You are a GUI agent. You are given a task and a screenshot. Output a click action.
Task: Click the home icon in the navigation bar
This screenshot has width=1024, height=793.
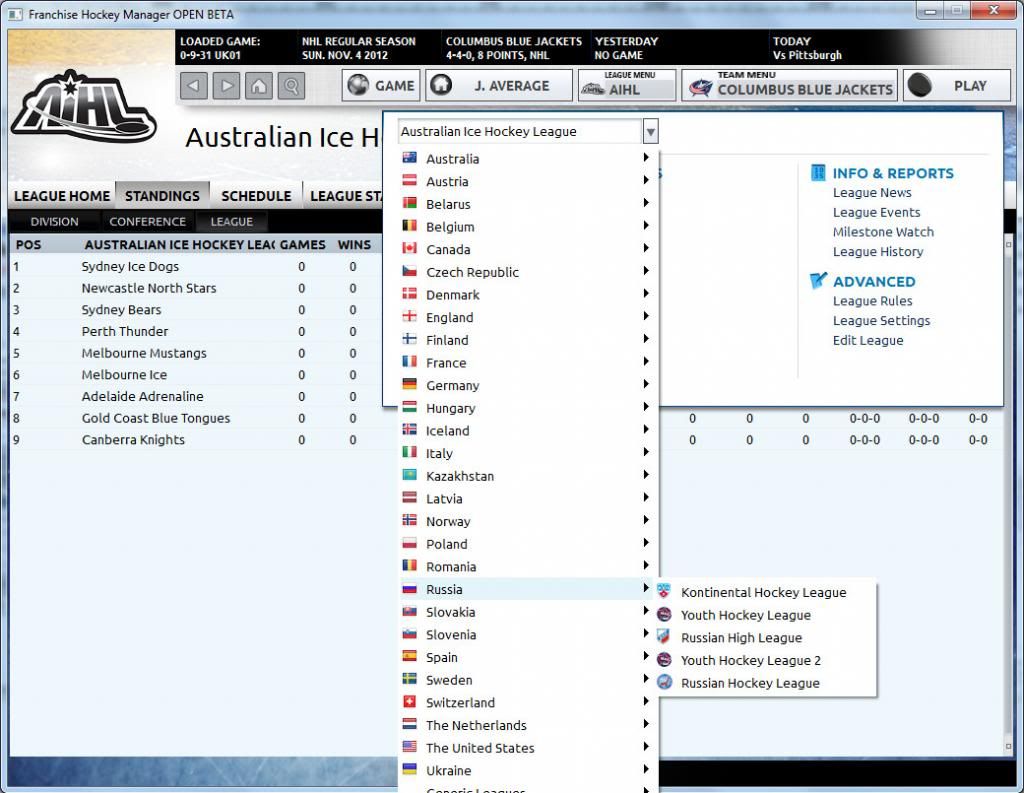coord(259,86)
